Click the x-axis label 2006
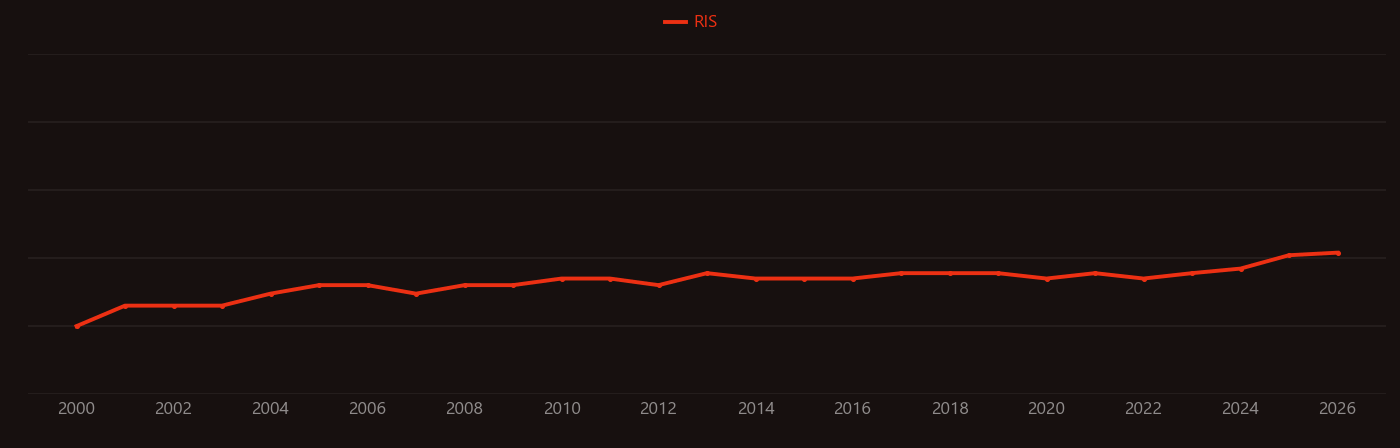The image size is (1400, 448). tap(368, 409)
